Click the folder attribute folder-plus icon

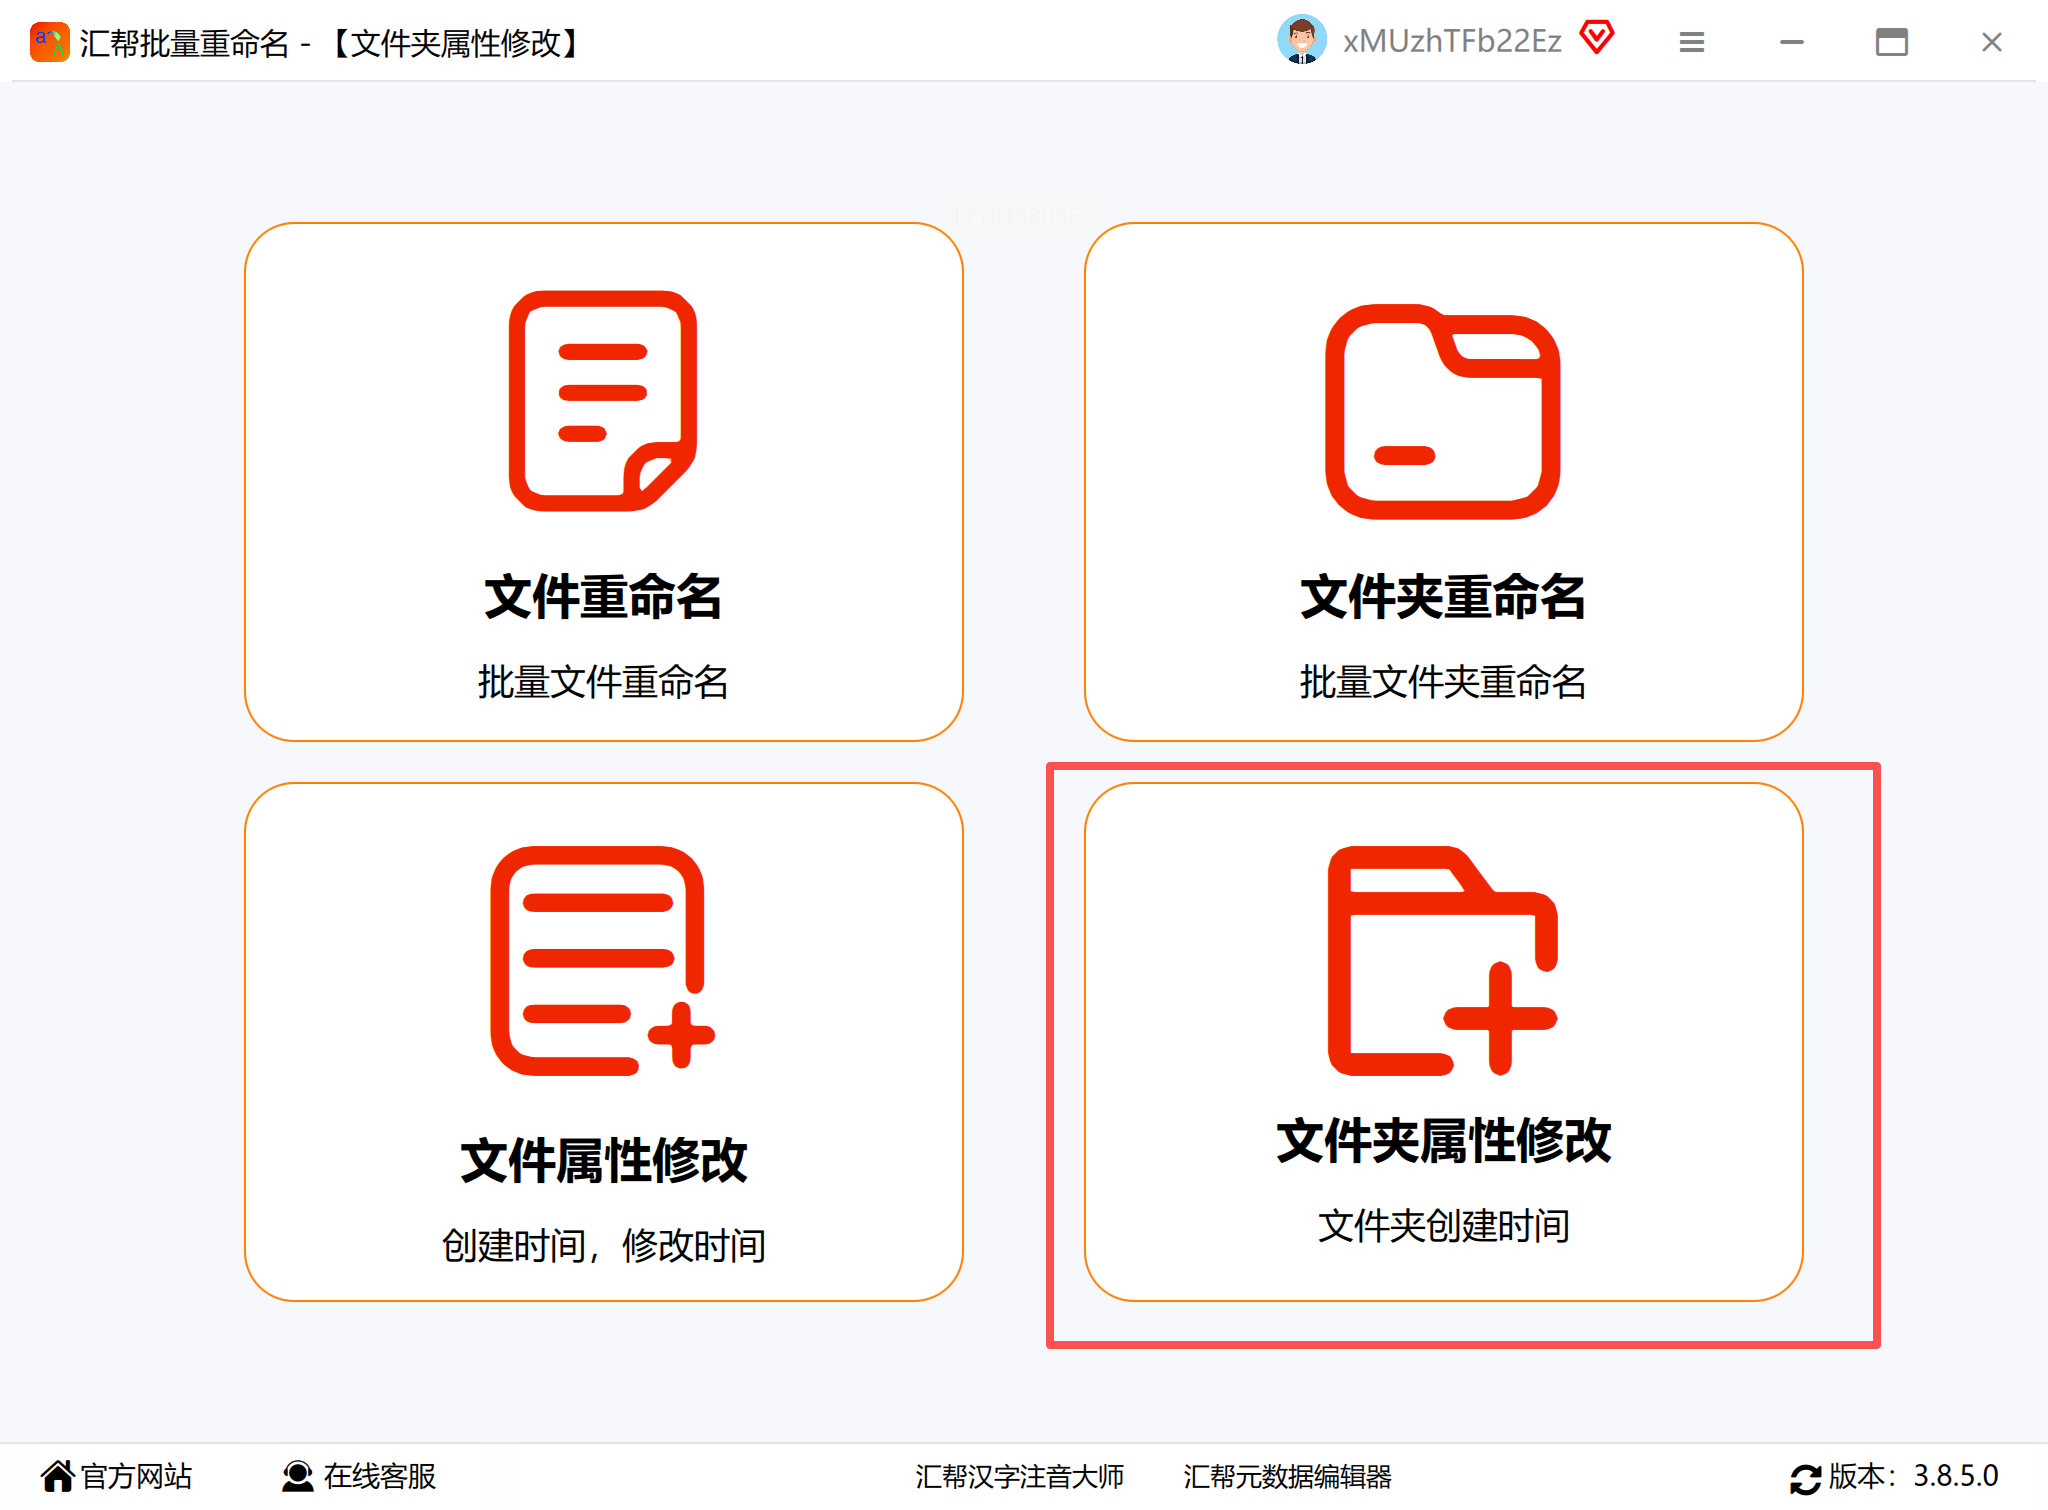tap(1442, 960)
